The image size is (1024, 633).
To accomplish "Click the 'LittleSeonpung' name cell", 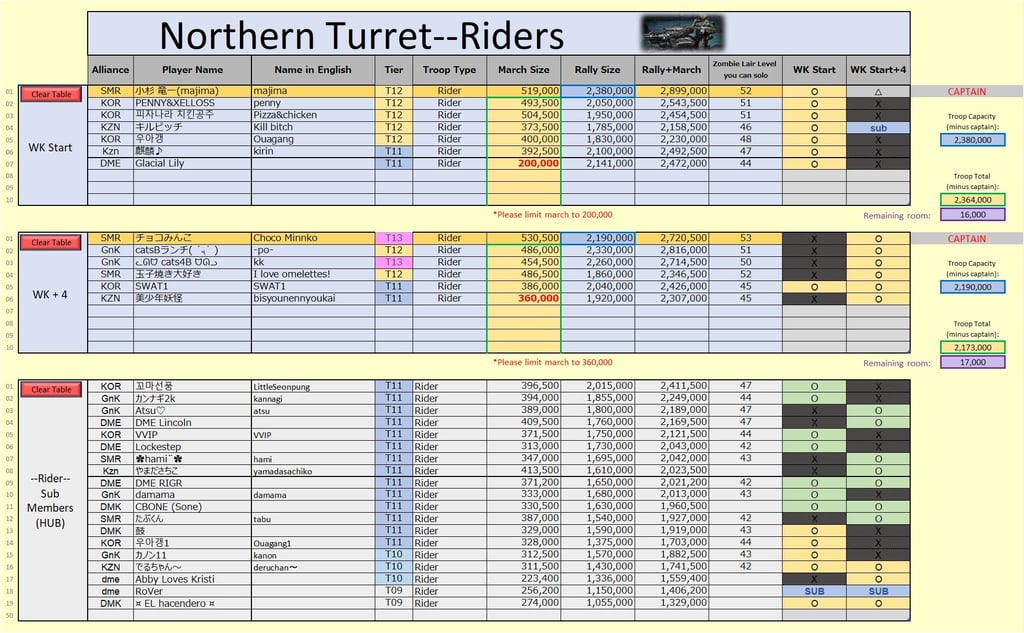I will [313, 386].
